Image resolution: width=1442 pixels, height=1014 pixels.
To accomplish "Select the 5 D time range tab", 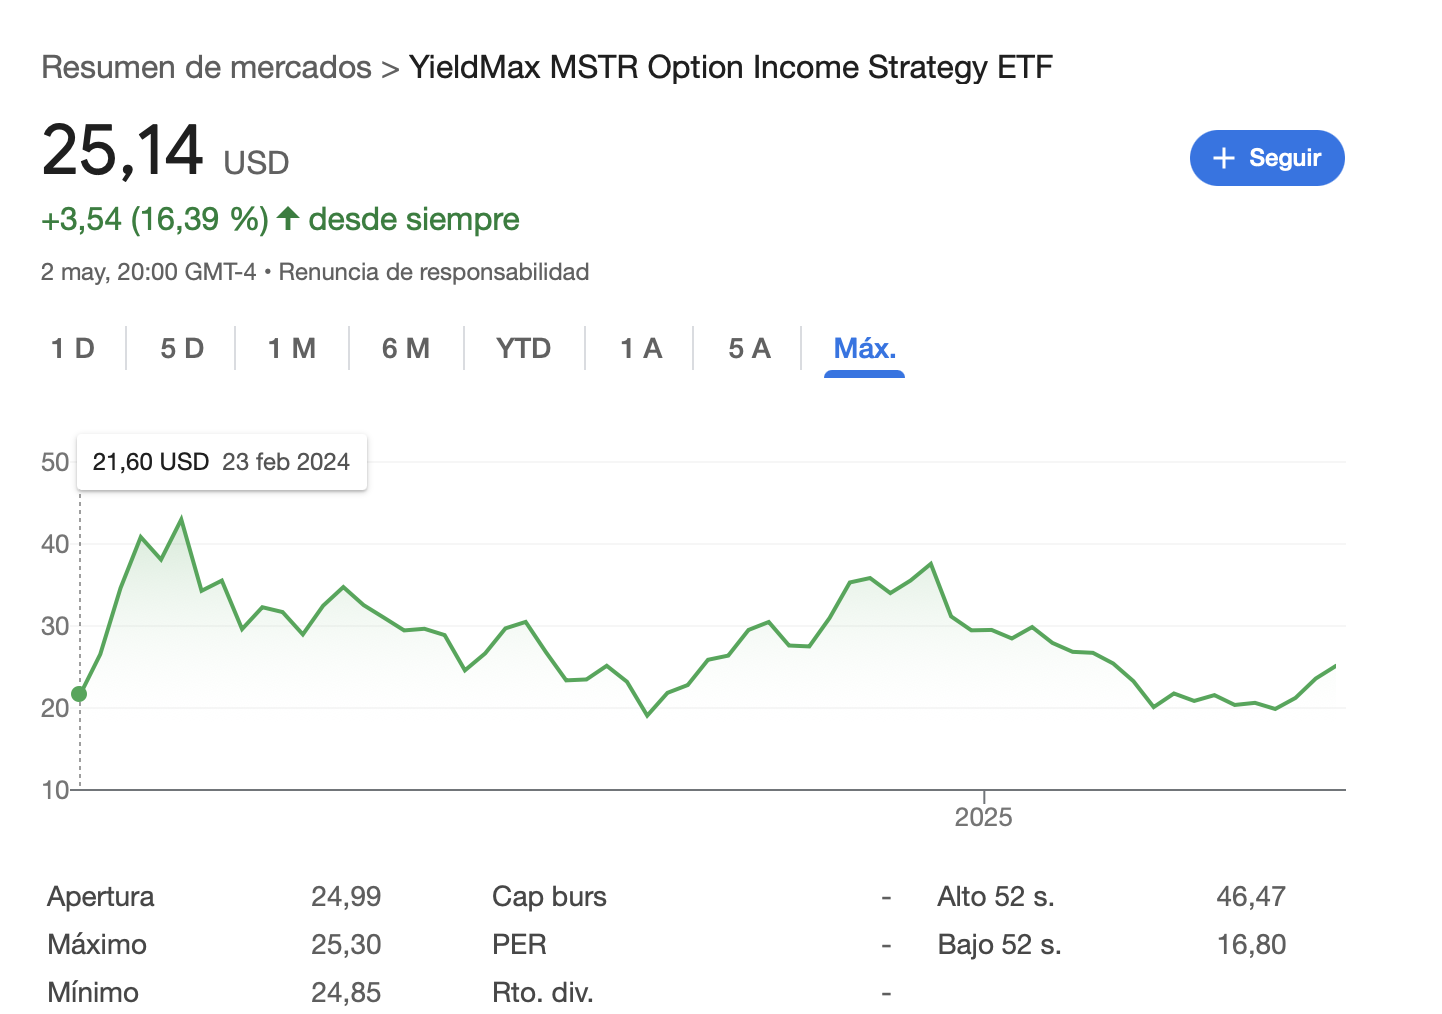I will click(182, 348).
